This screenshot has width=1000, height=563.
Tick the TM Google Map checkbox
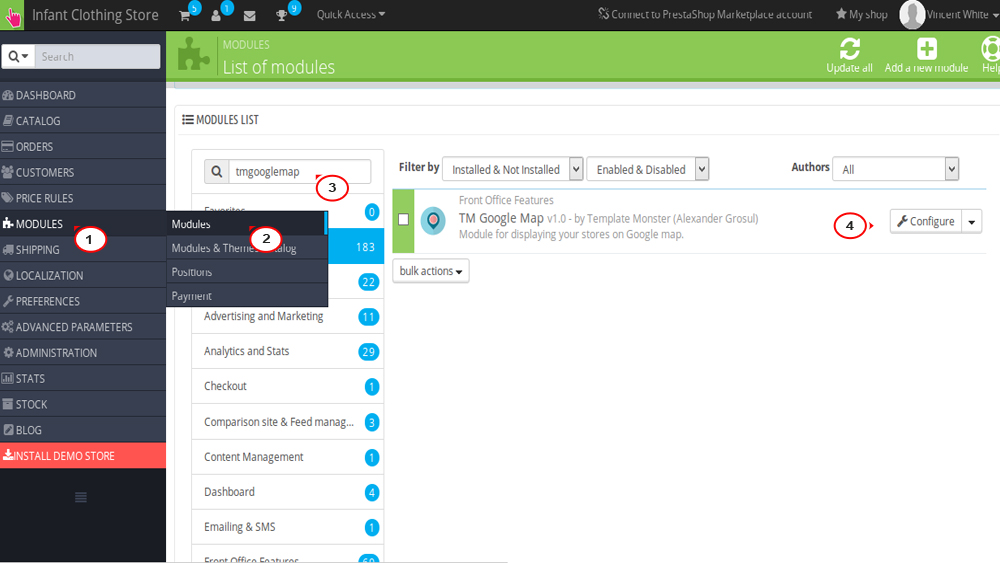(403, 219)
